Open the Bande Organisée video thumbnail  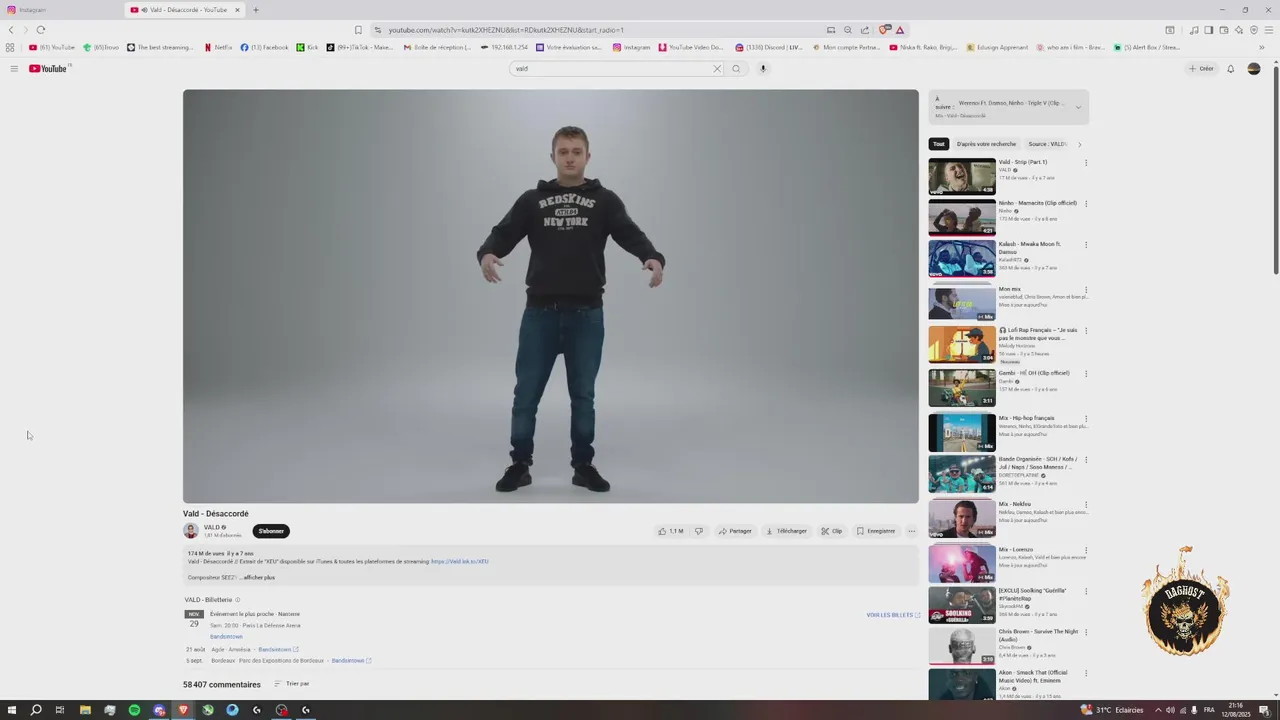point(962,474)
